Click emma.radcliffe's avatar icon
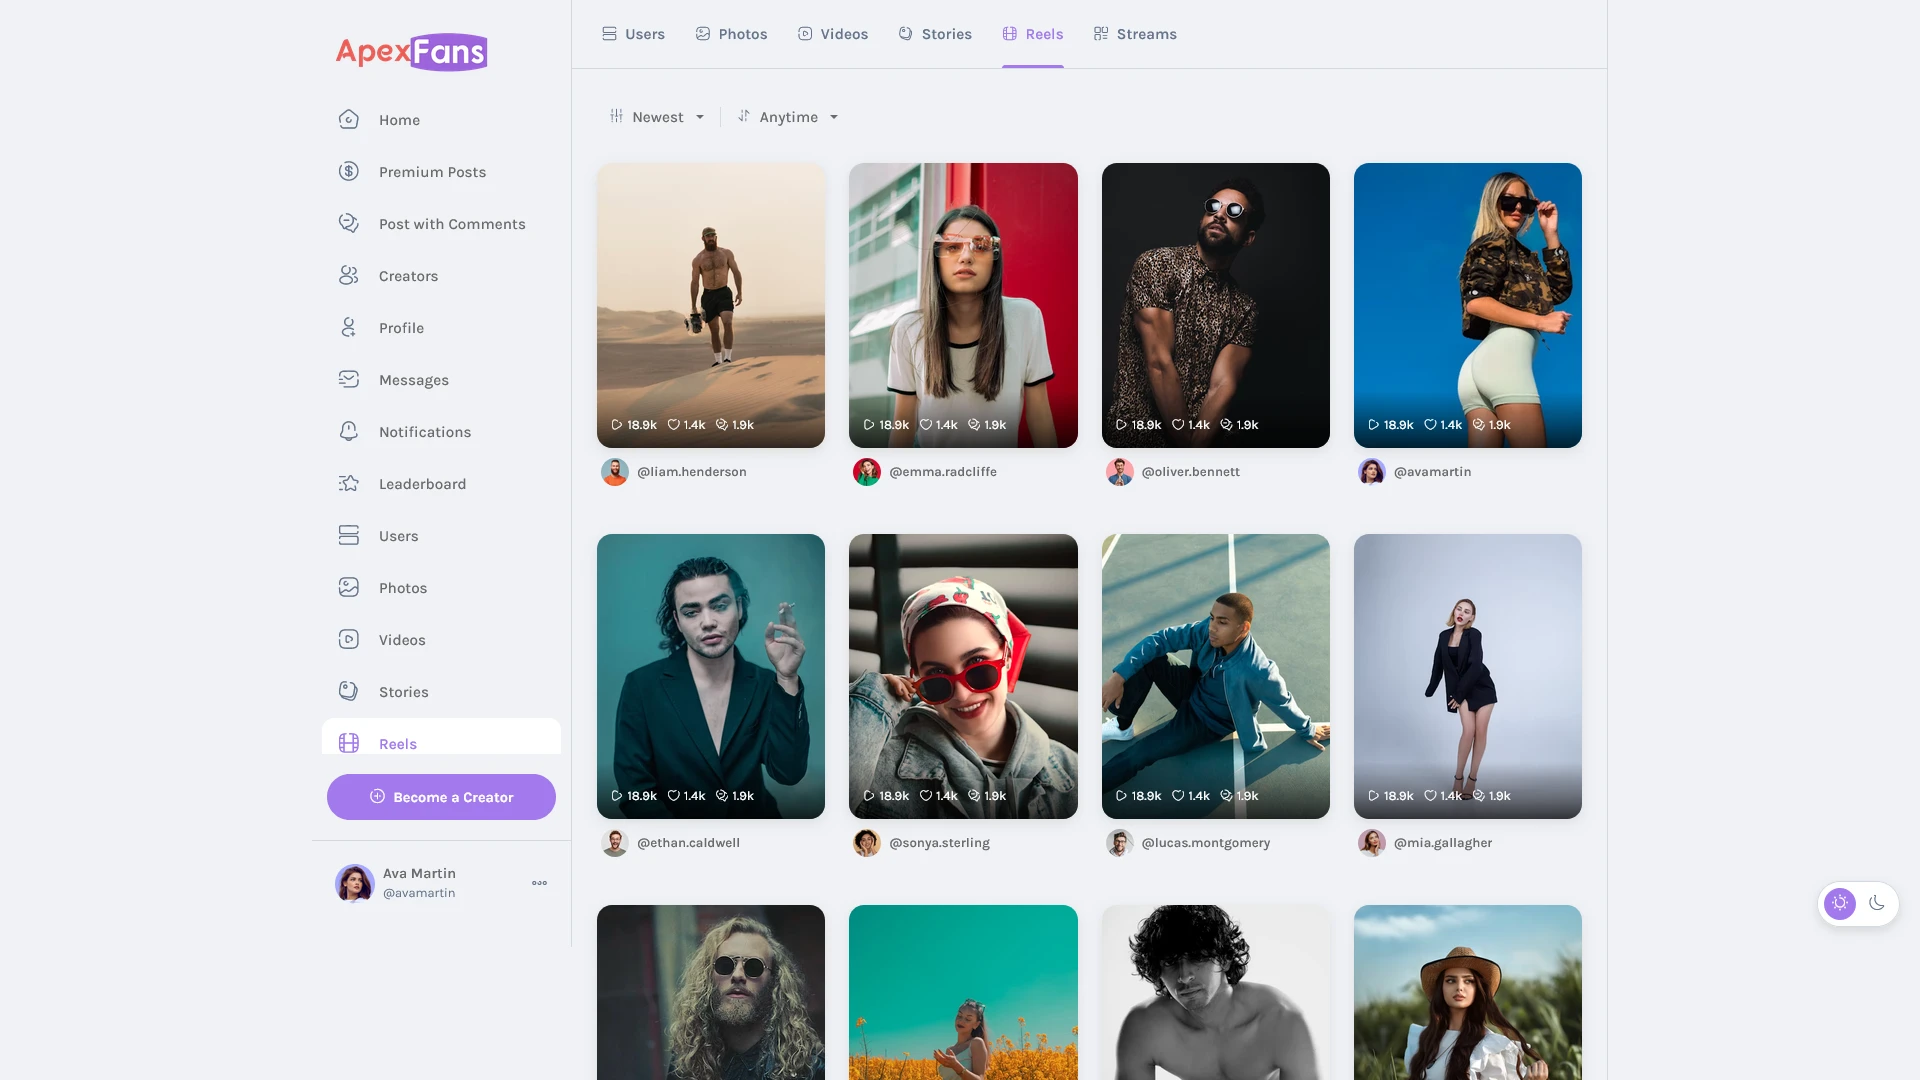 coord(866,472)
